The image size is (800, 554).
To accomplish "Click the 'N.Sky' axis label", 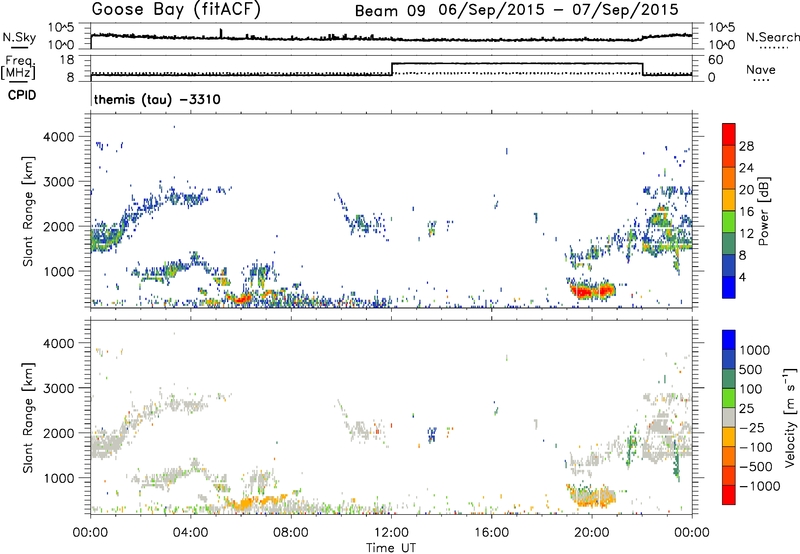I will [19, 37].
